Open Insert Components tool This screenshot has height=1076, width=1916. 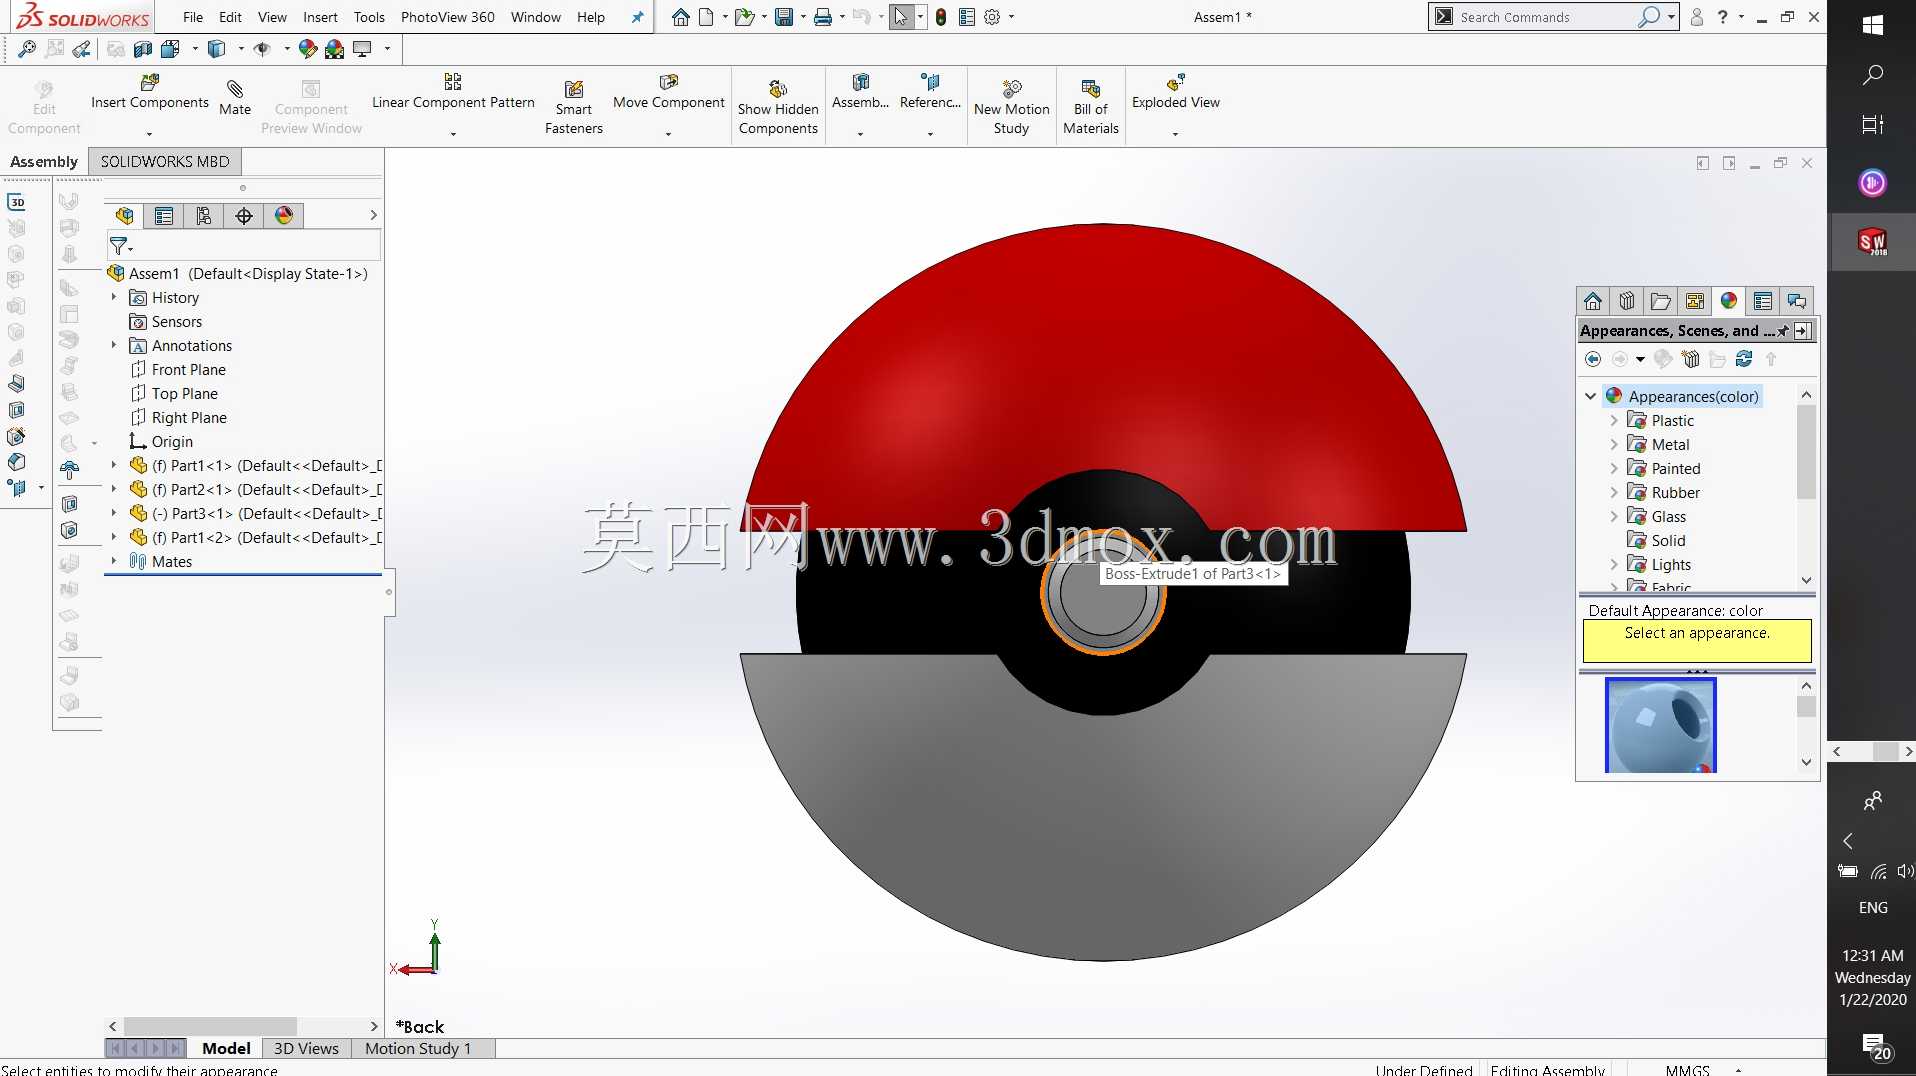coord(150,93)
